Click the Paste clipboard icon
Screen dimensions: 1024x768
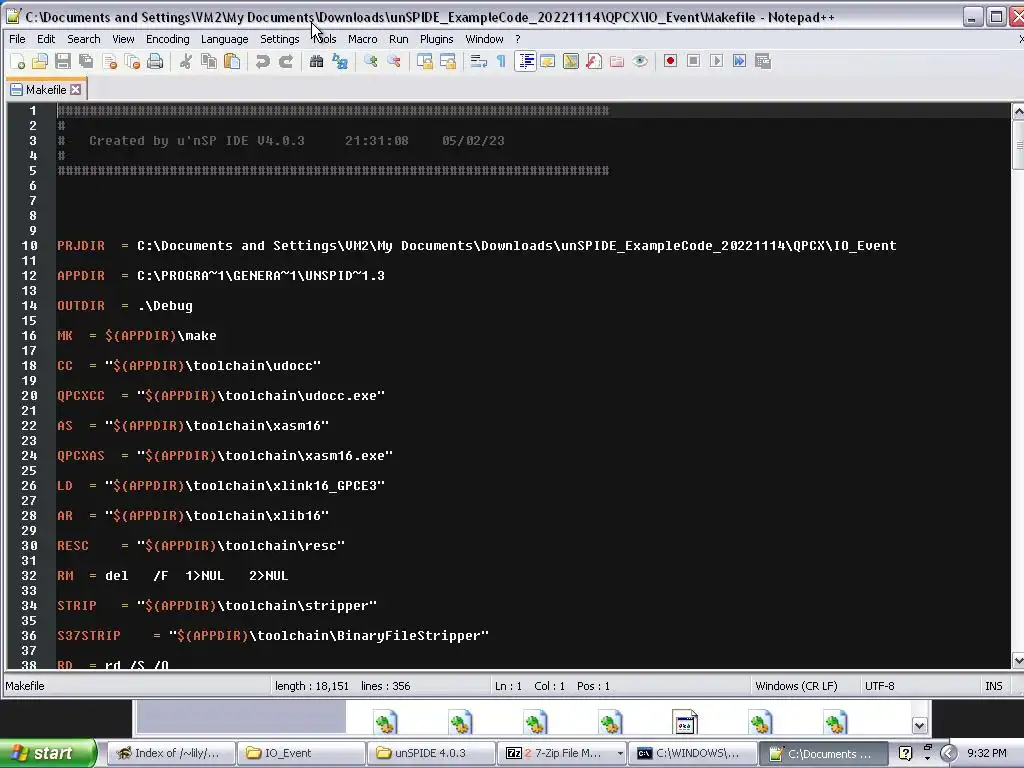[232, 61]
